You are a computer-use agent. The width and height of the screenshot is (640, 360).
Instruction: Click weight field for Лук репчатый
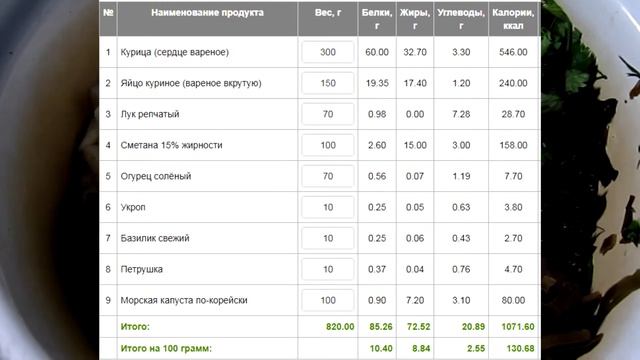(x=328, y=114)
